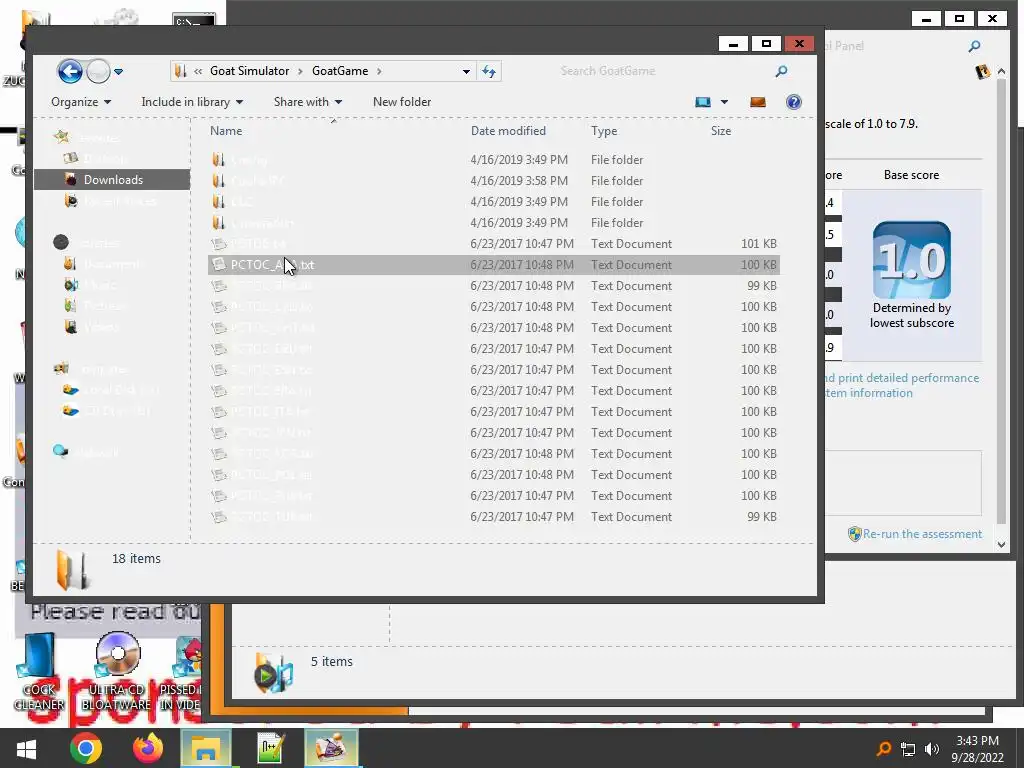The height and width of the screenshot is (768, 1024).
Task: Click the change view icon
Action: point(703,102)
